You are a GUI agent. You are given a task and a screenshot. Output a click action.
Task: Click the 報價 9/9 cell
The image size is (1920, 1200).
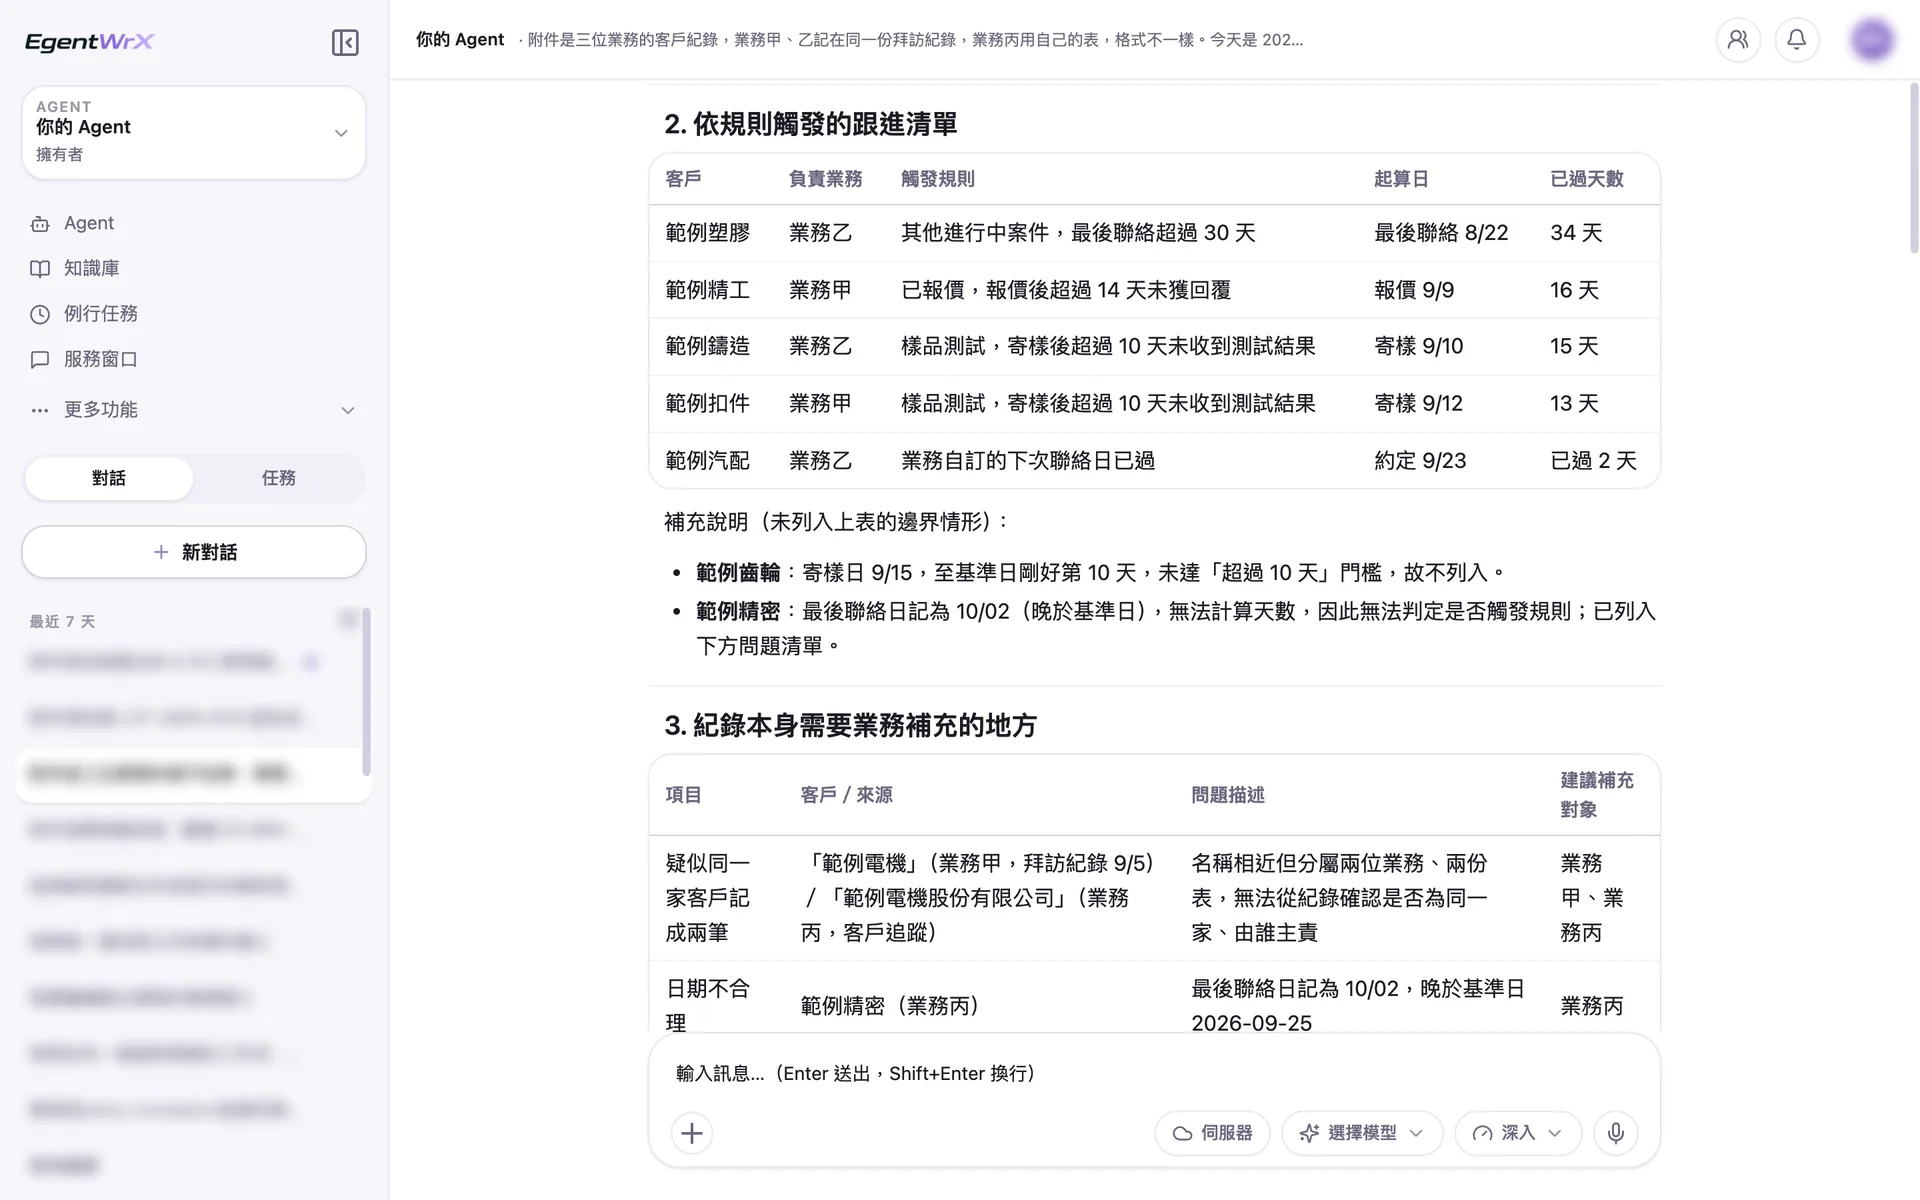1414,290
